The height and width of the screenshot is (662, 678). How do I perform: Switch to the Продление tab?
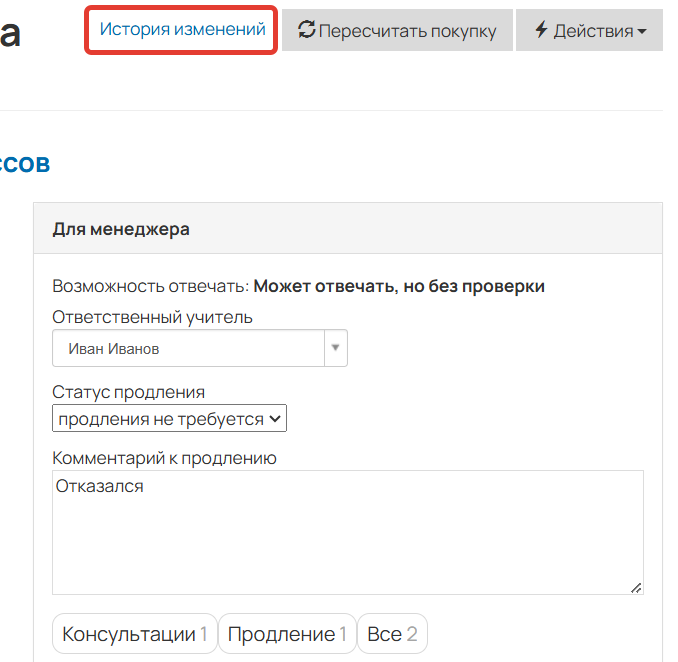(x=287, y=634)
